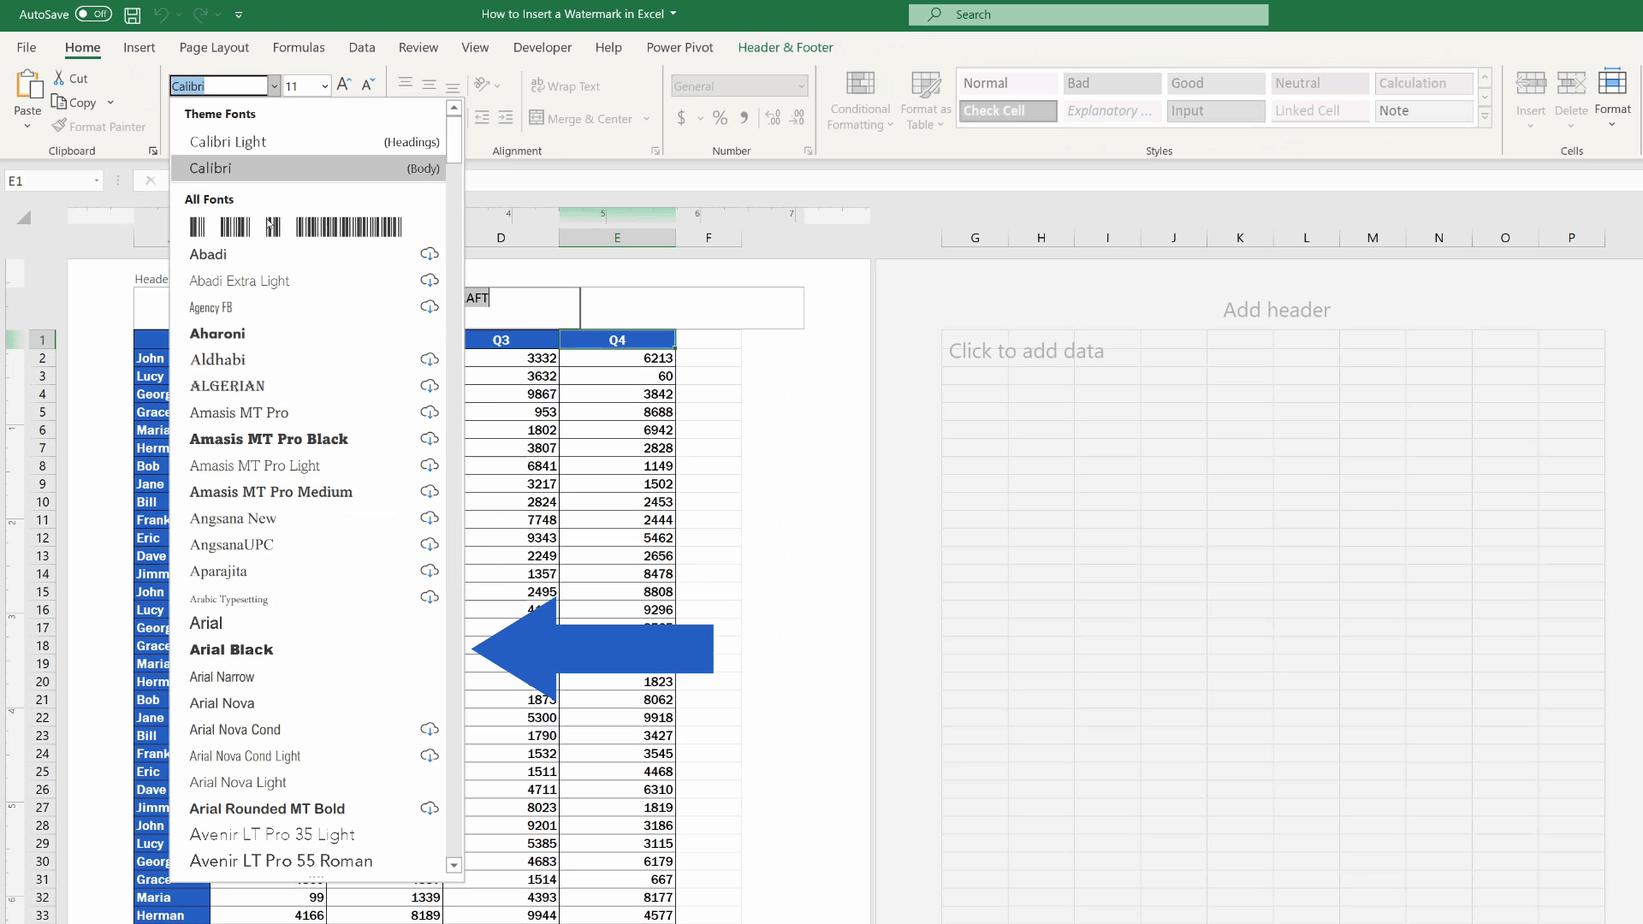Switch to the Formulas ribbon tab

pos(298,47)
